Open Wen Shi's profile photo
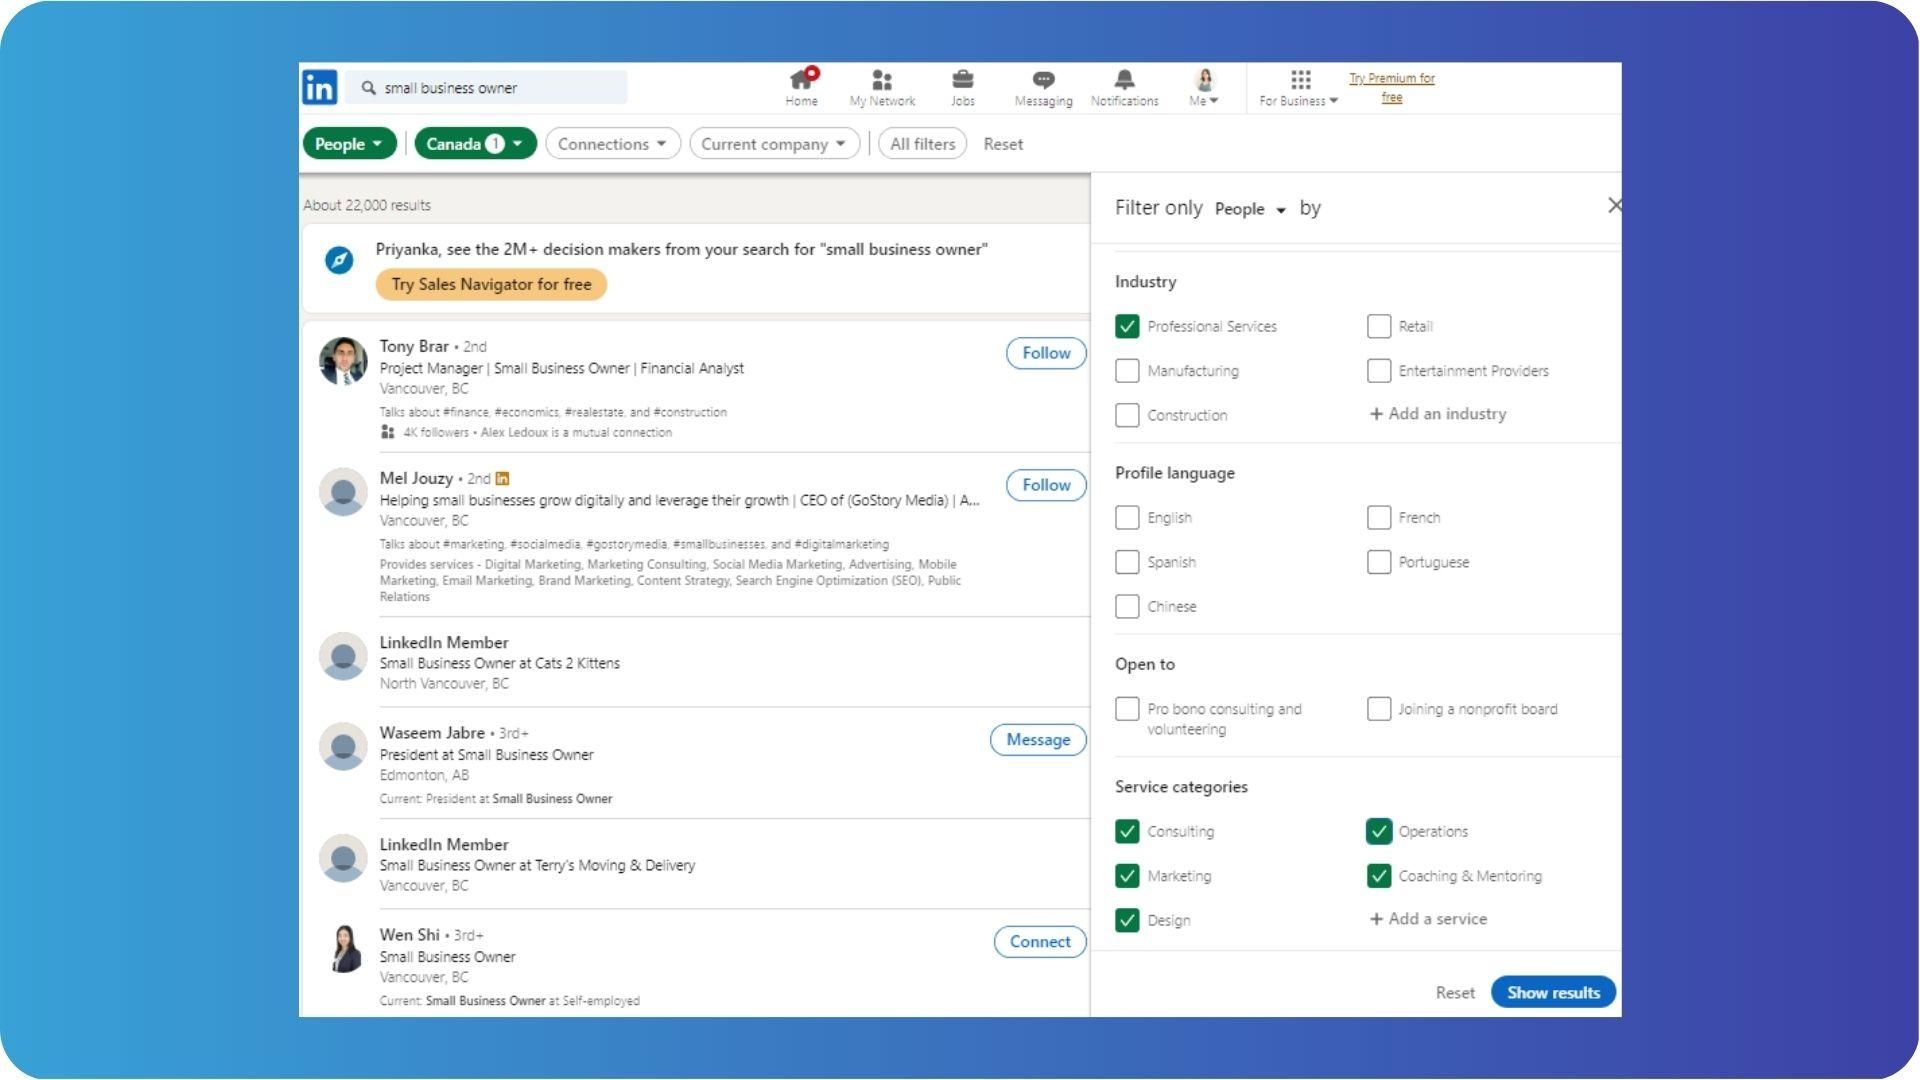 click(x=345, y=949)
